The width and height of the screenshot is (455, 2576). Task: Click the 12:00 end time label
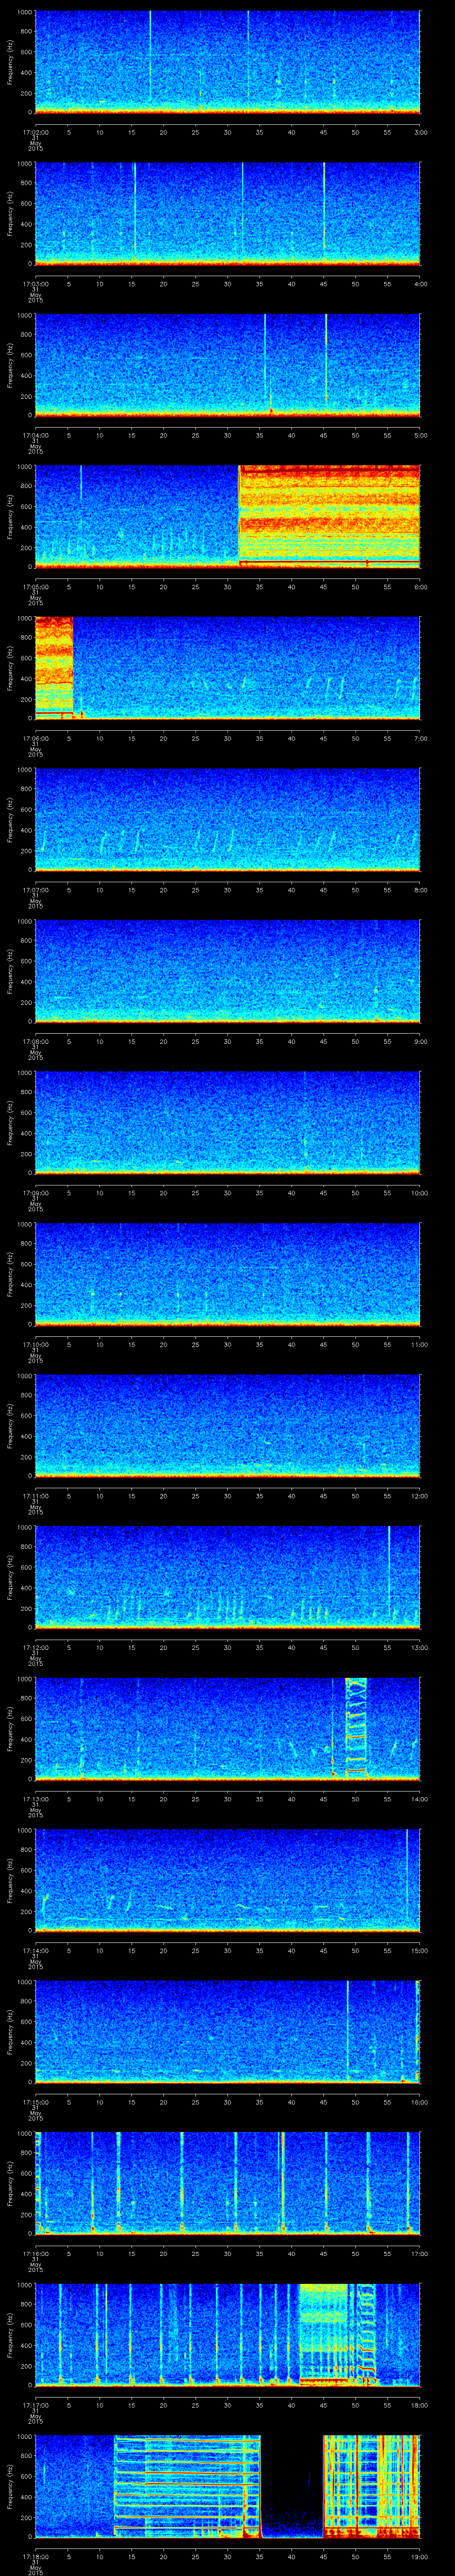420,1496
